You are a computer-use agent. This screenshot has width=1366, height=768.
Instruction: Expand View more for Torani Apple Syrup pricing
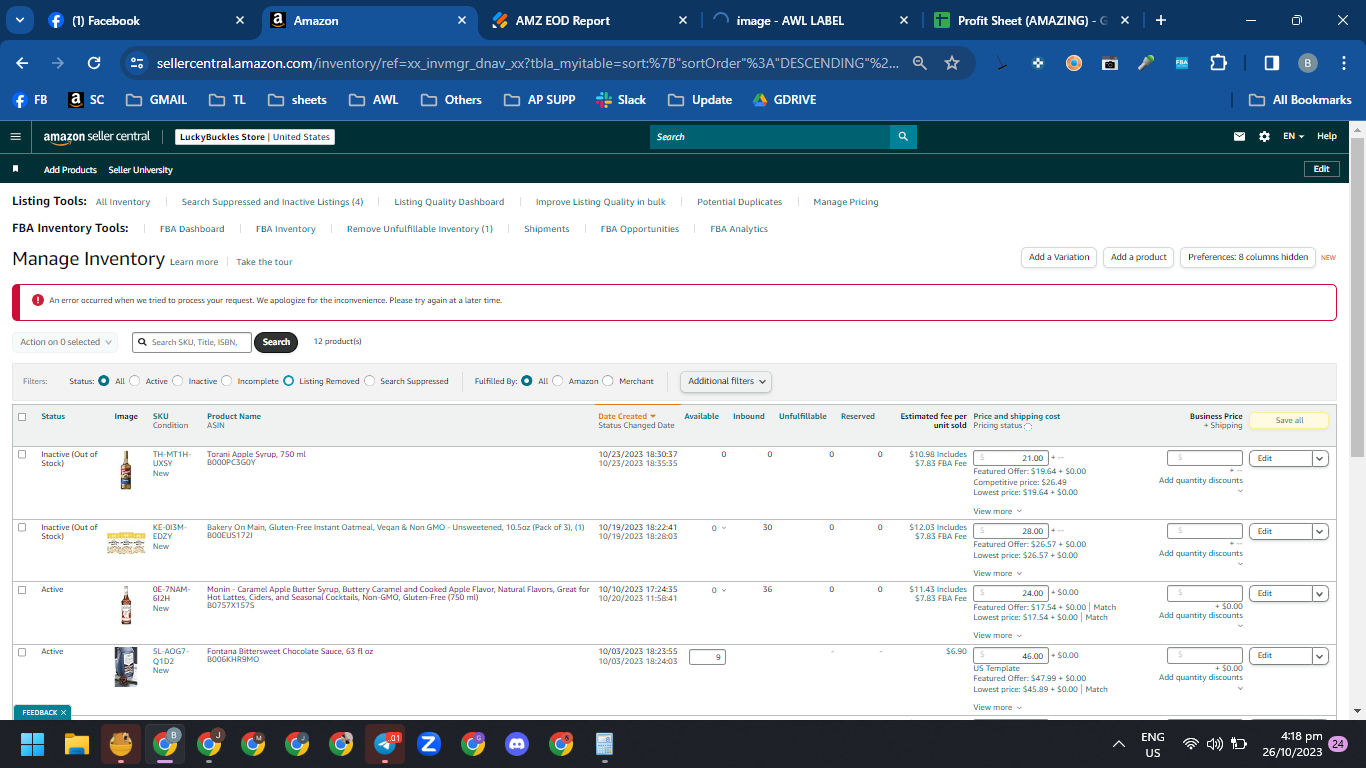point(998,511)
